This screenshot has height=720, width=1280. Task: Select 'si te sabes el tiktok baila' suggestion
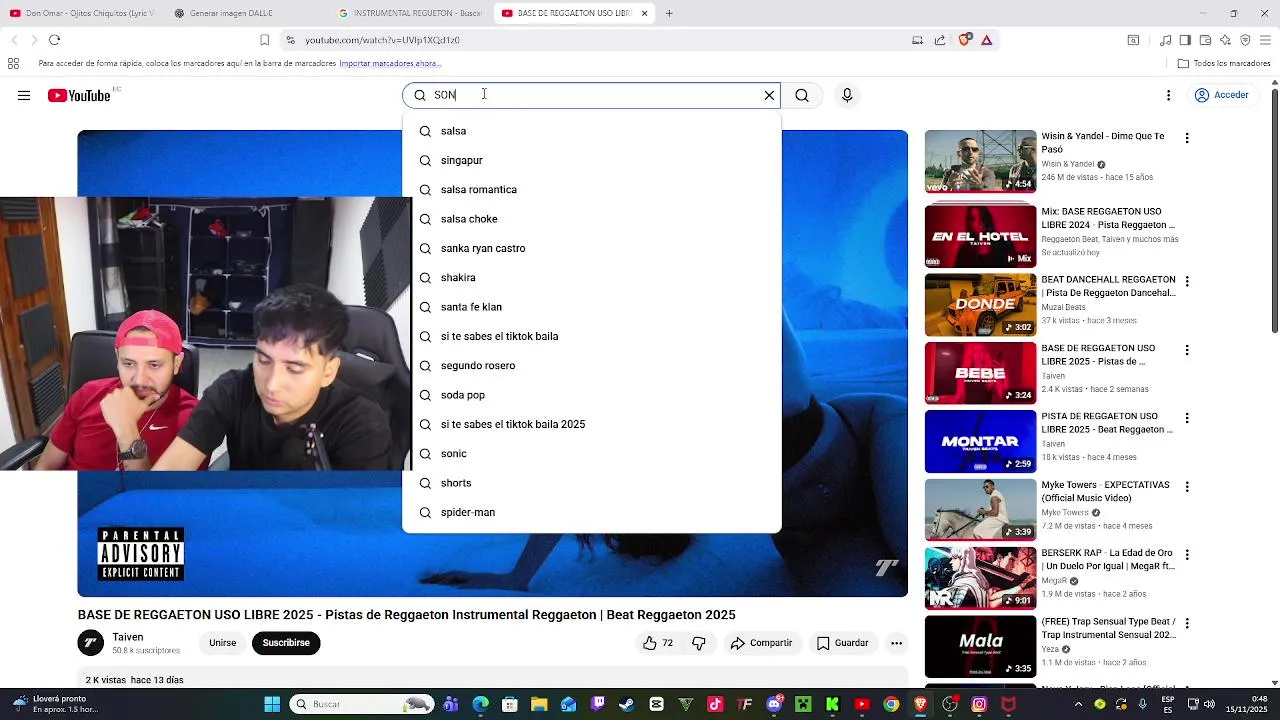pyautogui.click(x=591, y=336)
